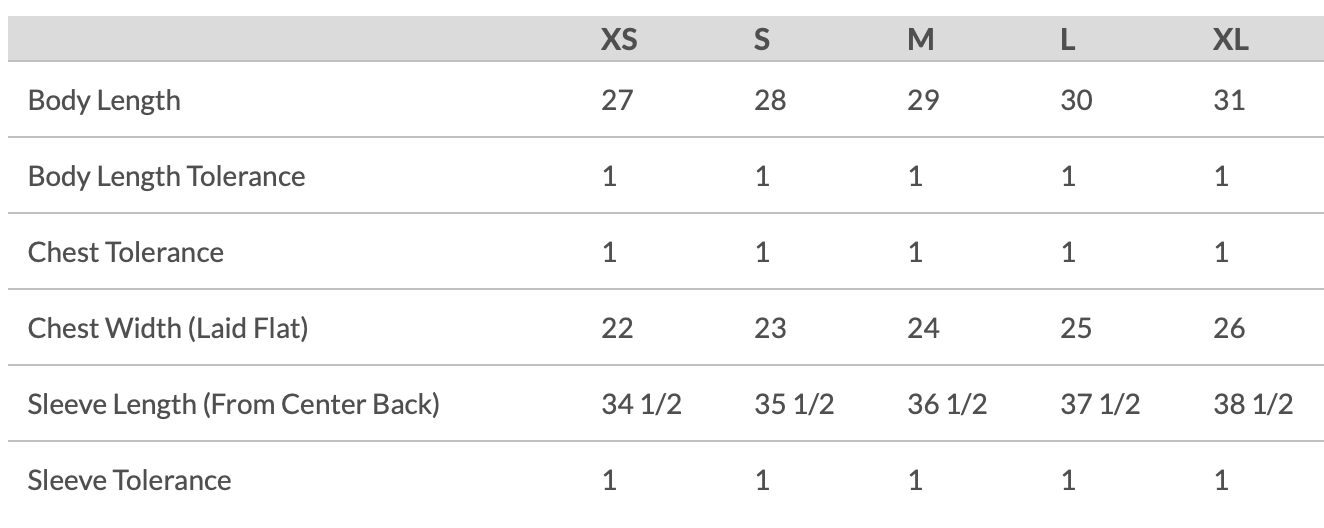
Task: Click the M size column header
Action: 920,40
